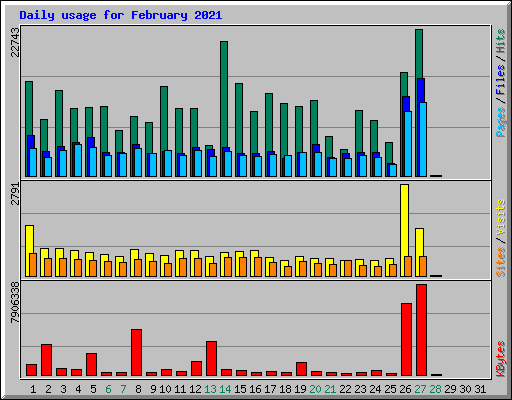Click day 25 on the x-axis
The height and width of the screenshot is (400, 512).
(x=390, y=389)
